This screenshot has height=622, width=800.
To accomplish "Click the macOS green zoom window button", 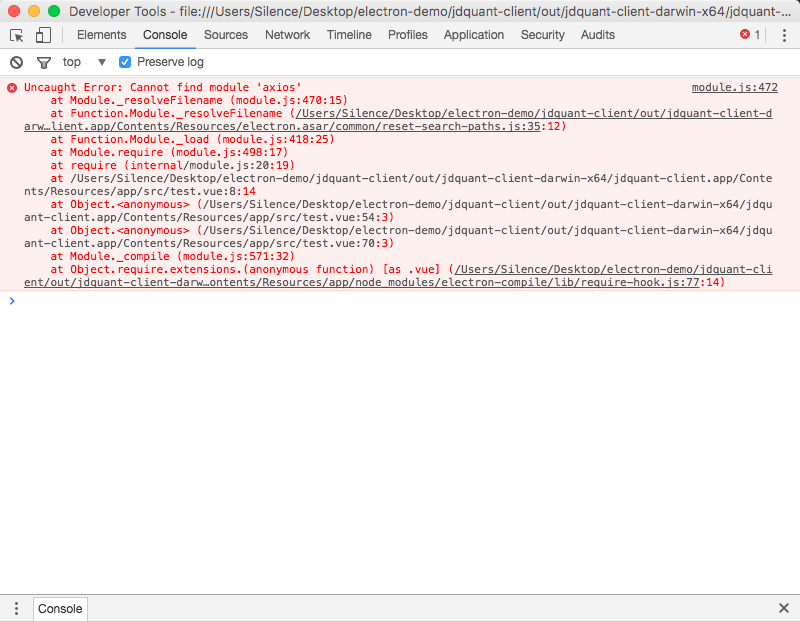I will coord(54,11).
